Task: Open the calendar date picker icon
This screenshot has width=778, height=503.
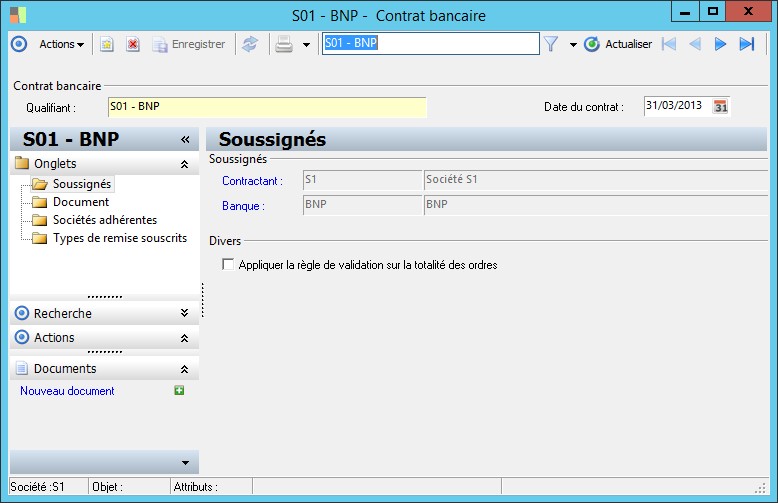Action: click(x=720, y=106)
